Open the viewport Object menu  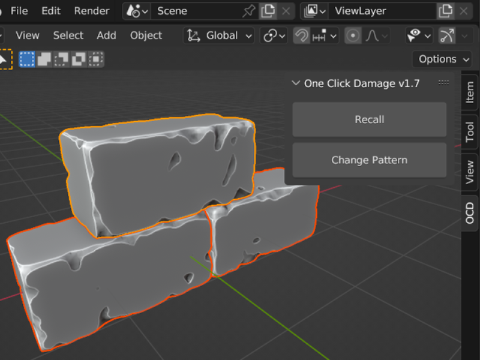[146, 35]
